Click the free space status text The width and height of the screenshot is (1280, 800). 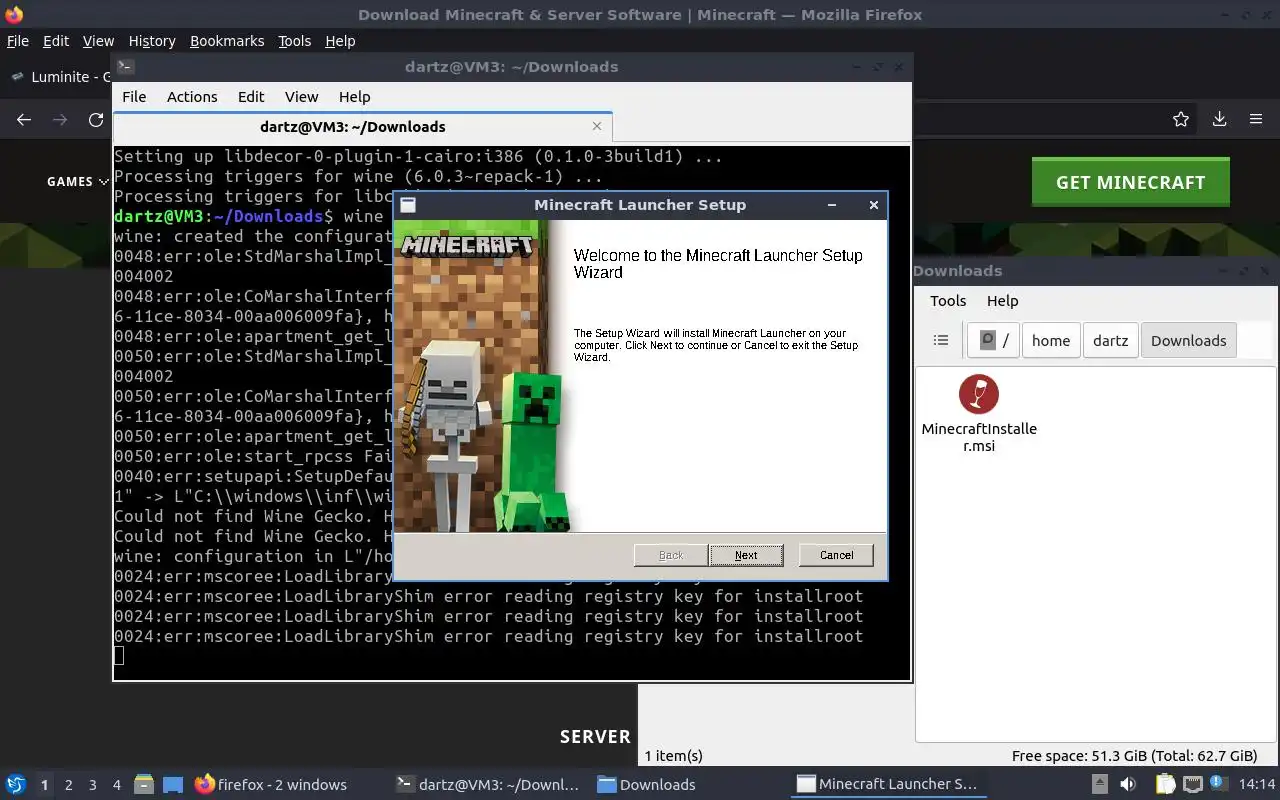pyautogui.click(x=1134, y=756)
